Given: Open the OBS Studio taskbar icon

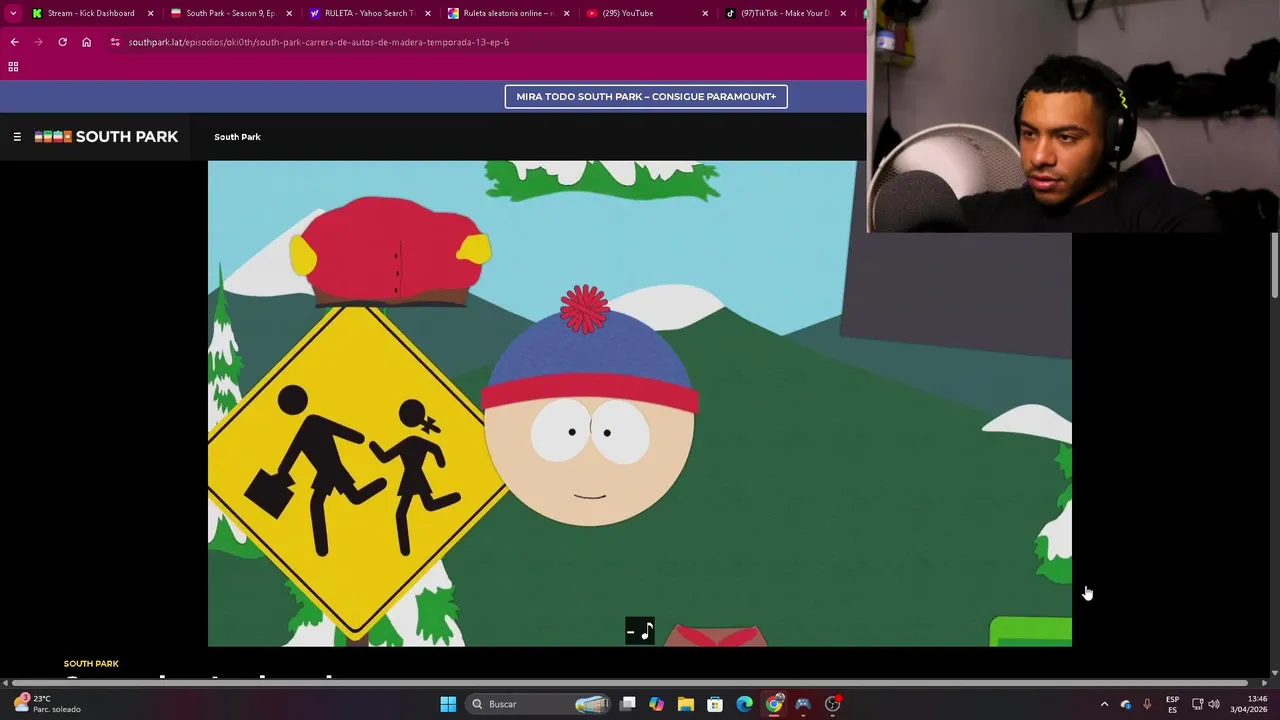Looking at the screenshot, I should (x=832, y=704).
